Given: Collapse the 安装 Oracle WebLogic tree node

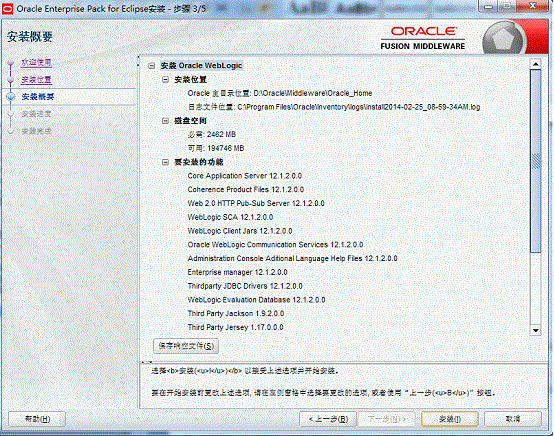Looking at the screenshot, I should coord(152,66).
